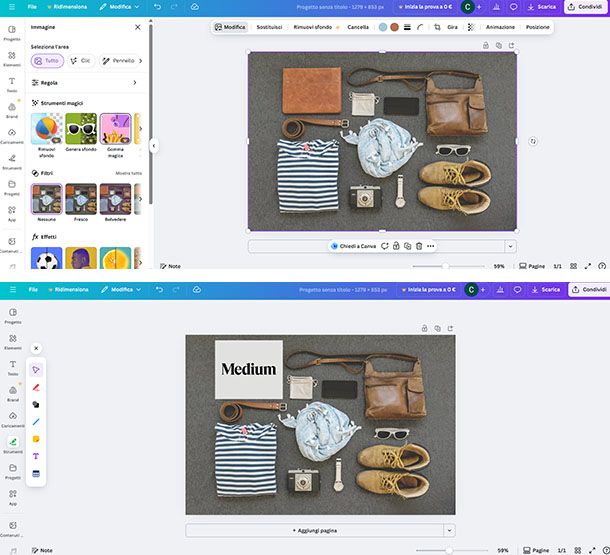Image resolution: width=610 pixels, height=555 pixels.
Task: Open the add page dropdown arrow in the top screenshot
Action: (510, 246)
